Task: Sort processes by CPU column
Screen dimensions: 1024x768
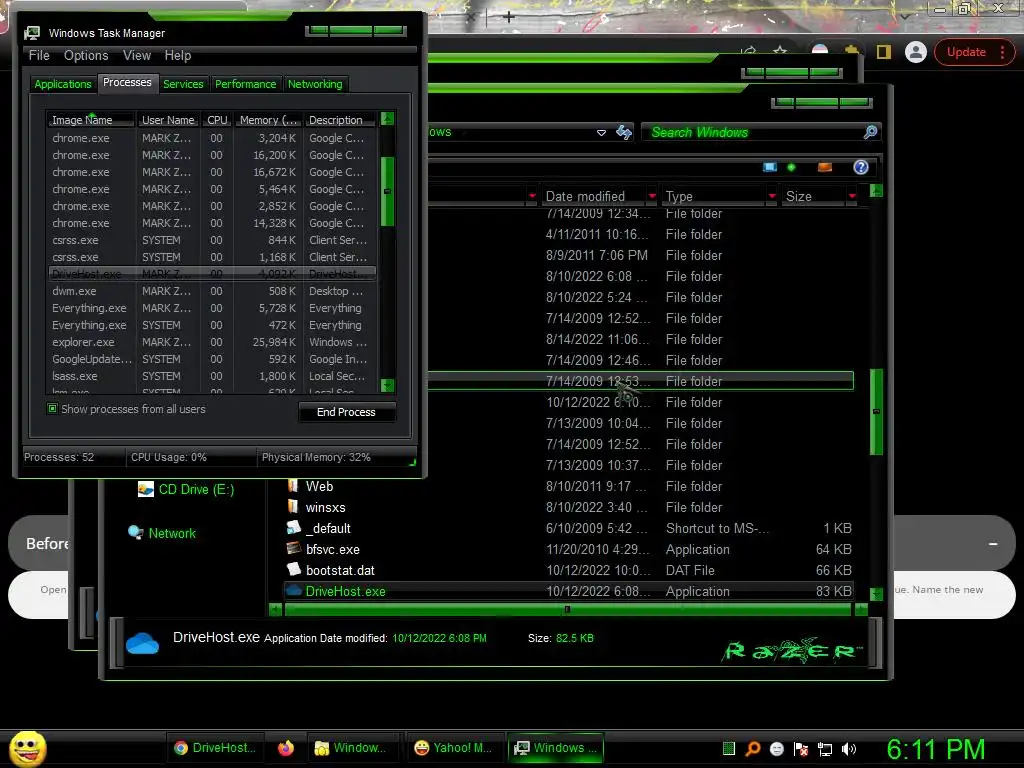Action: click(217, 120)
